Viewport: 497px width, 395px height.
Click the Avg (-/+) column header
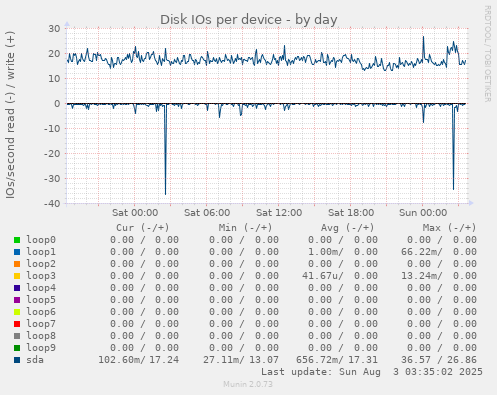(x=347, y=228)
